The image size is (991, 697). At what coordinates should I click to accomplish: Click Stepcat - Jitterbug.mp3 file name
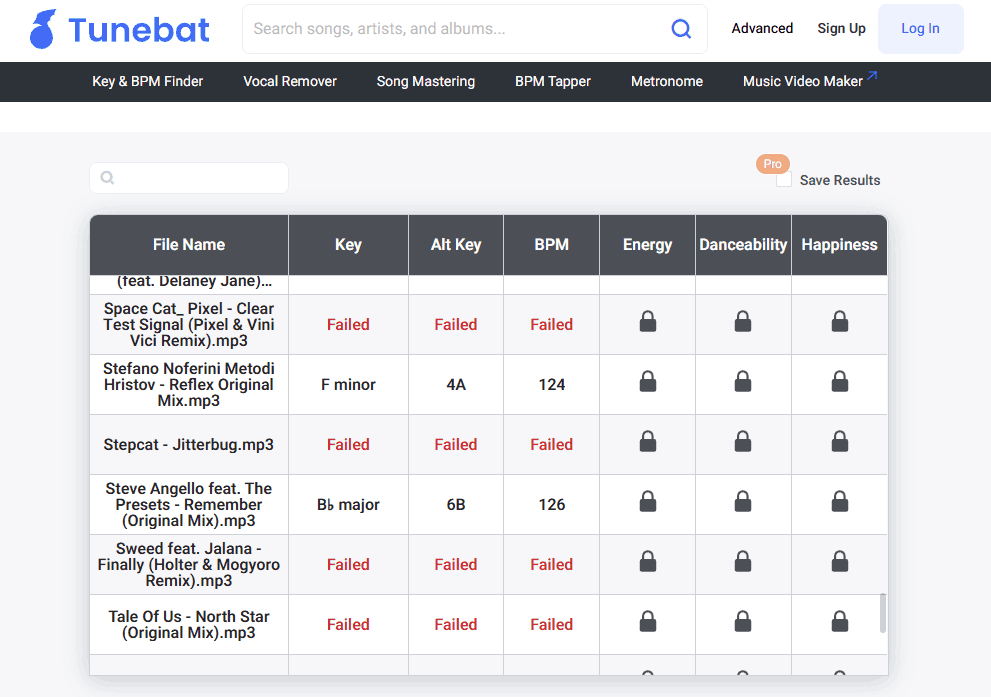click(189, 444)
